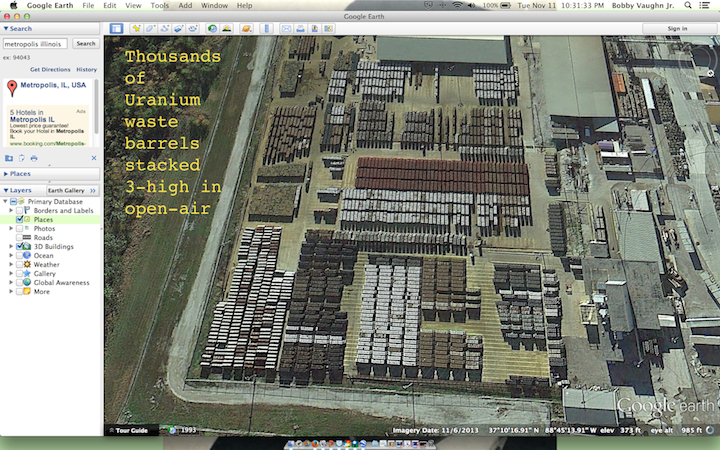Enable the Ocean layer checkbox

[19, 255]
